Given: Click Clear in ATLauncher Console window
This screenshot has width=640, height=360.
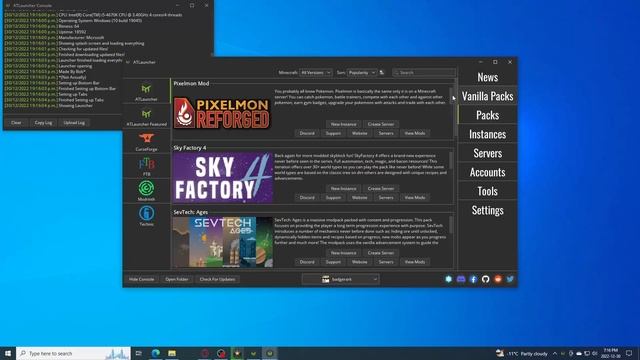Looking at the screenshot, I should point(16,122).
